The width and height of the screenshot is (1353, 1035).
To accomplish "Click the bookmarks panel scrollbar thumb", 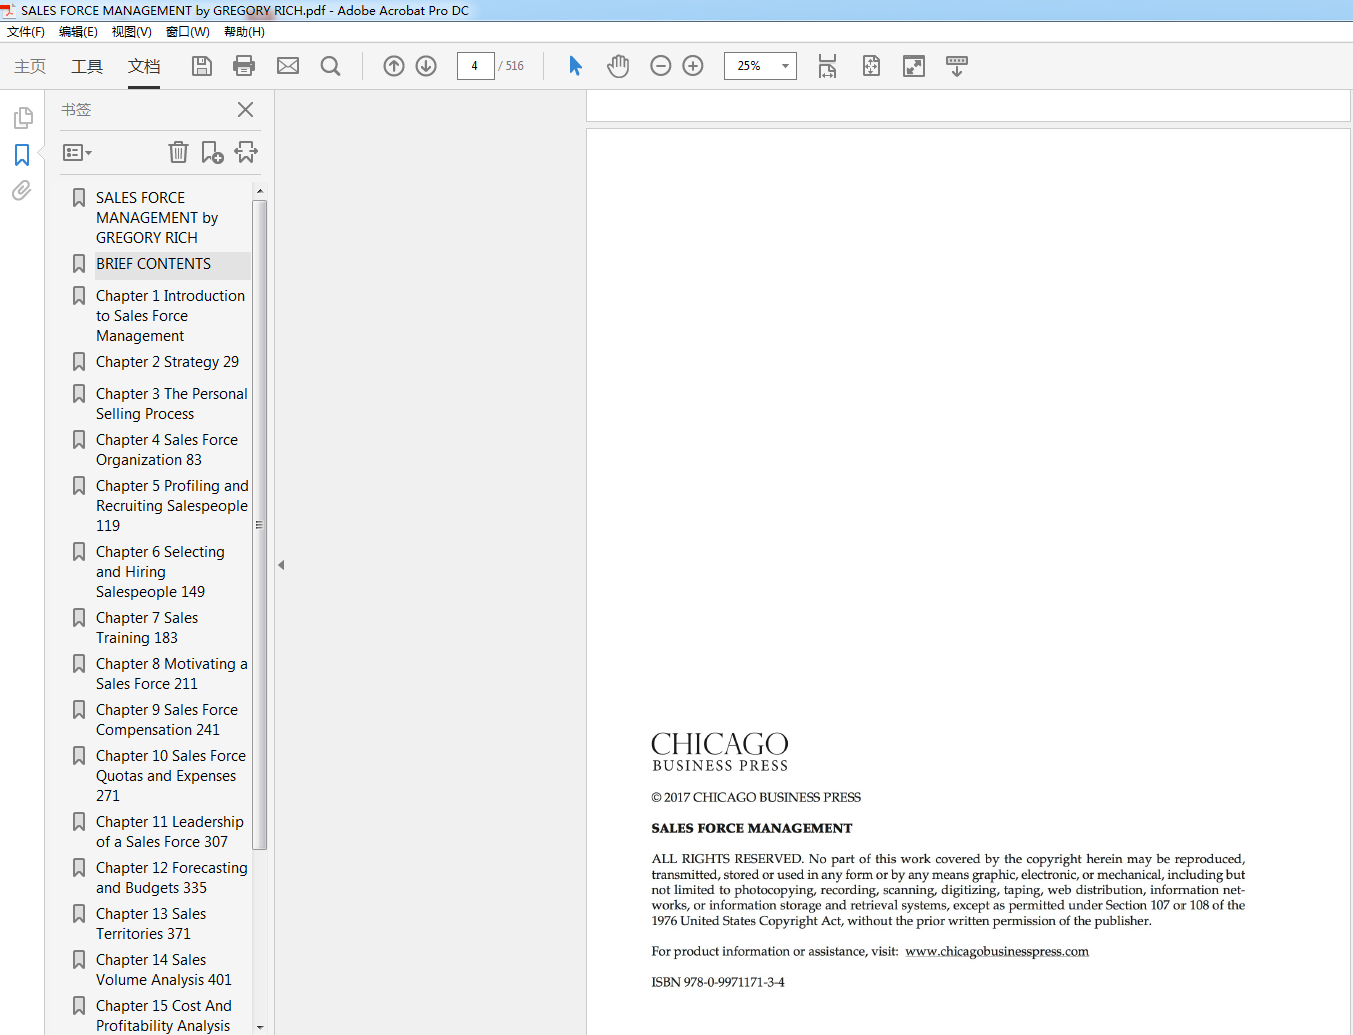I will tap(260, 525).
